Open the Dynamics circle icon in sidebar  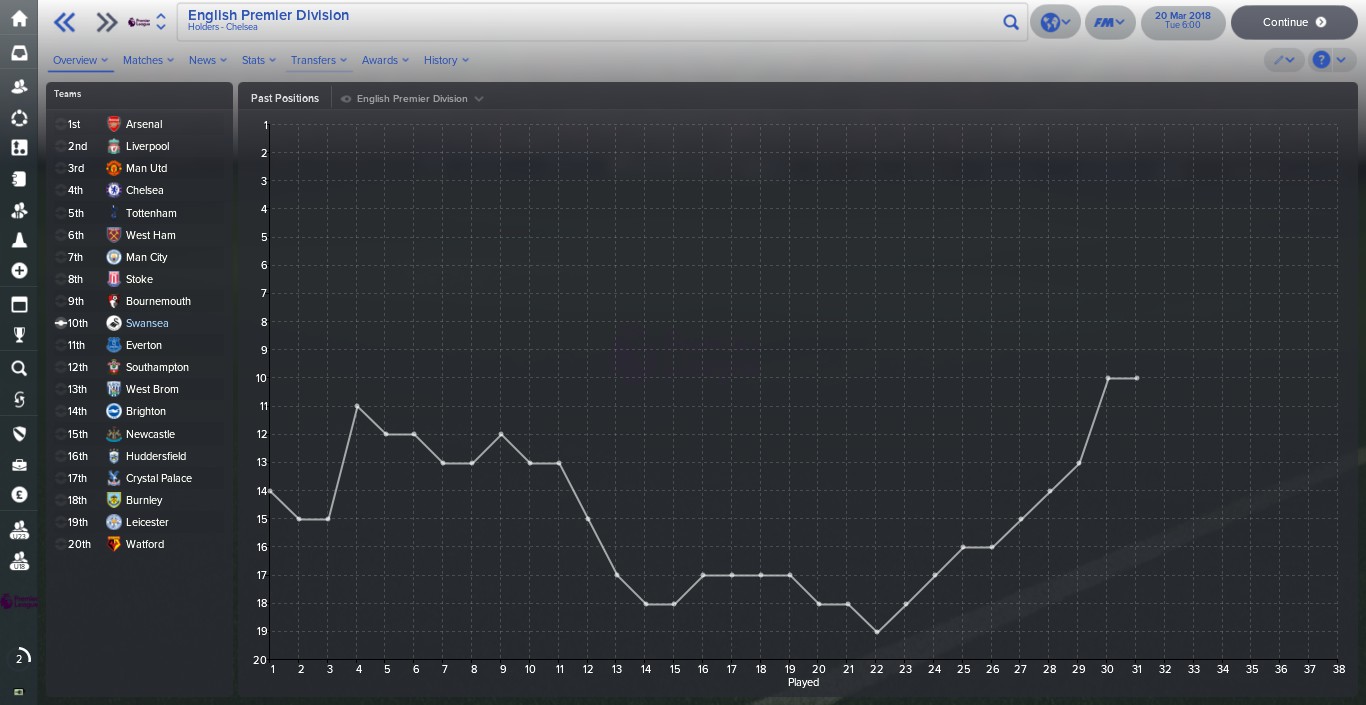click(x=19, y=118)
